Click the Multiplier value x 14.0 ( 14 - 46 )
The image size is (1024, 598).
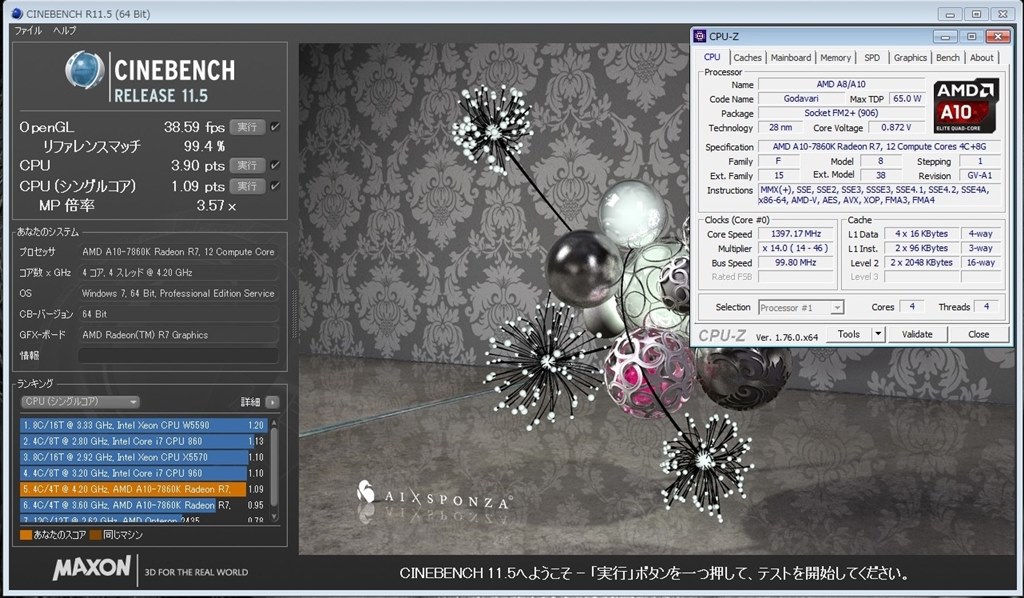(x=795, y=248)
